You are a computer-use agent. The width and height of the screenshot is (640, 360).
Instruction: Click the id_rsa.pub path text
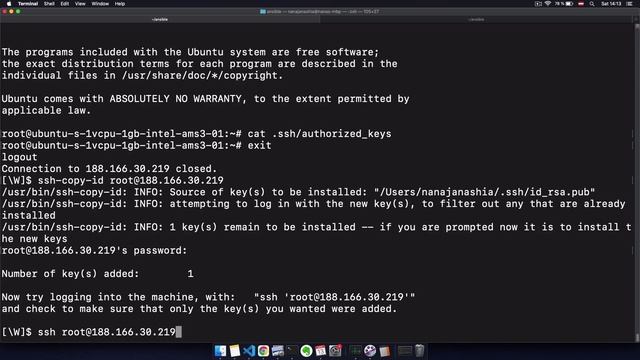point(484,192)
